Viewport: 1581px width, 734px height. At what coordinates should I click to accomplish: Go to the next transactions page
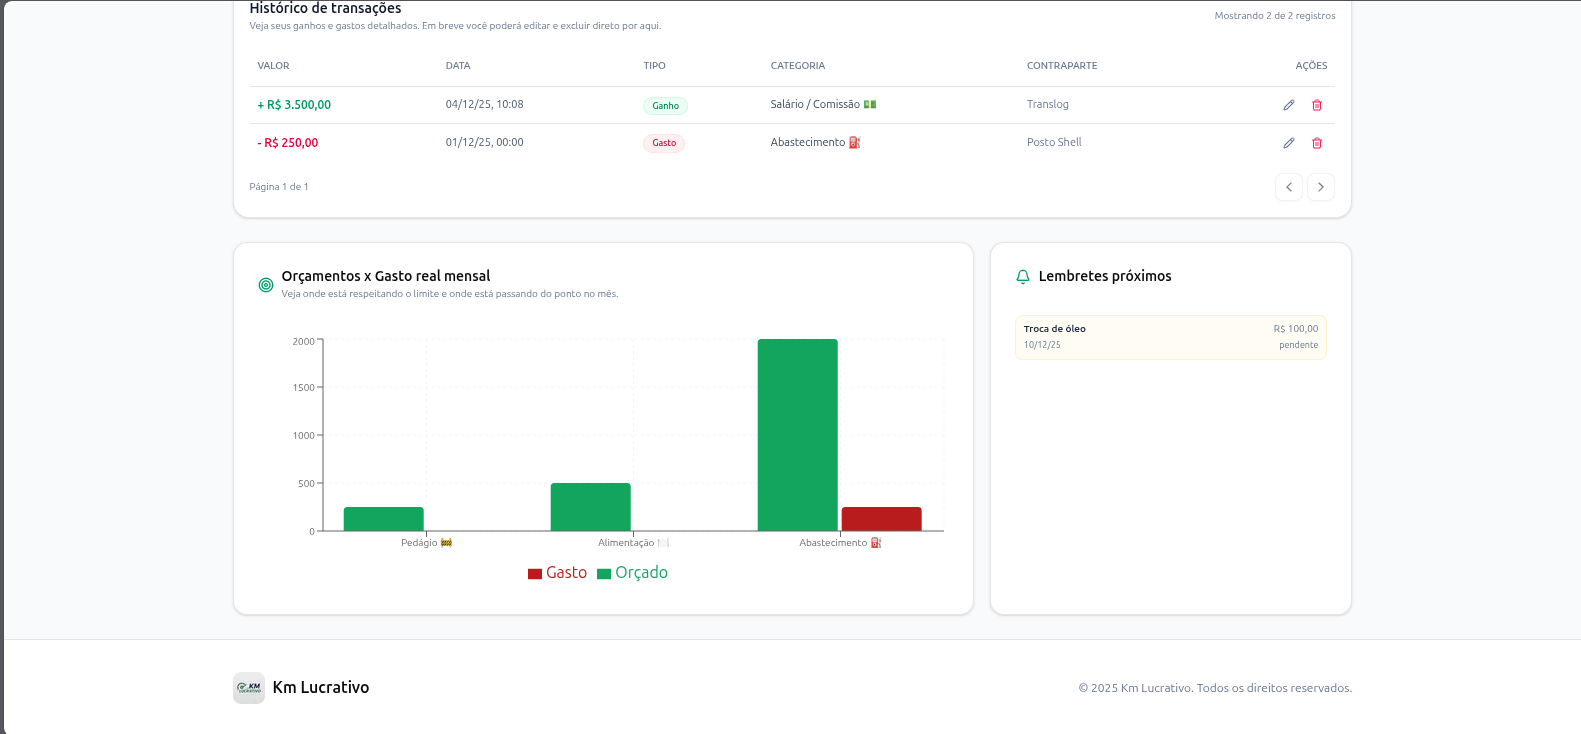[1320, 187]
